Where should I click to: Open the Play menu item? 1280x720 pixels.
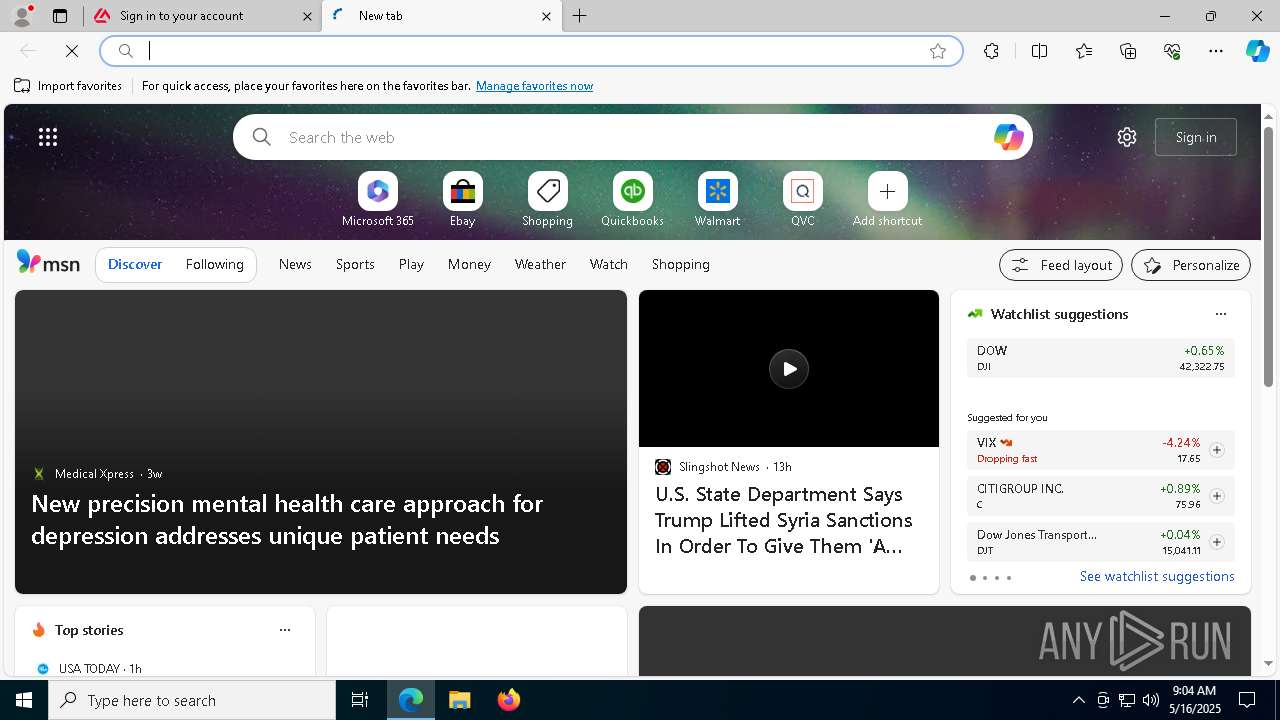click(411, 264)
